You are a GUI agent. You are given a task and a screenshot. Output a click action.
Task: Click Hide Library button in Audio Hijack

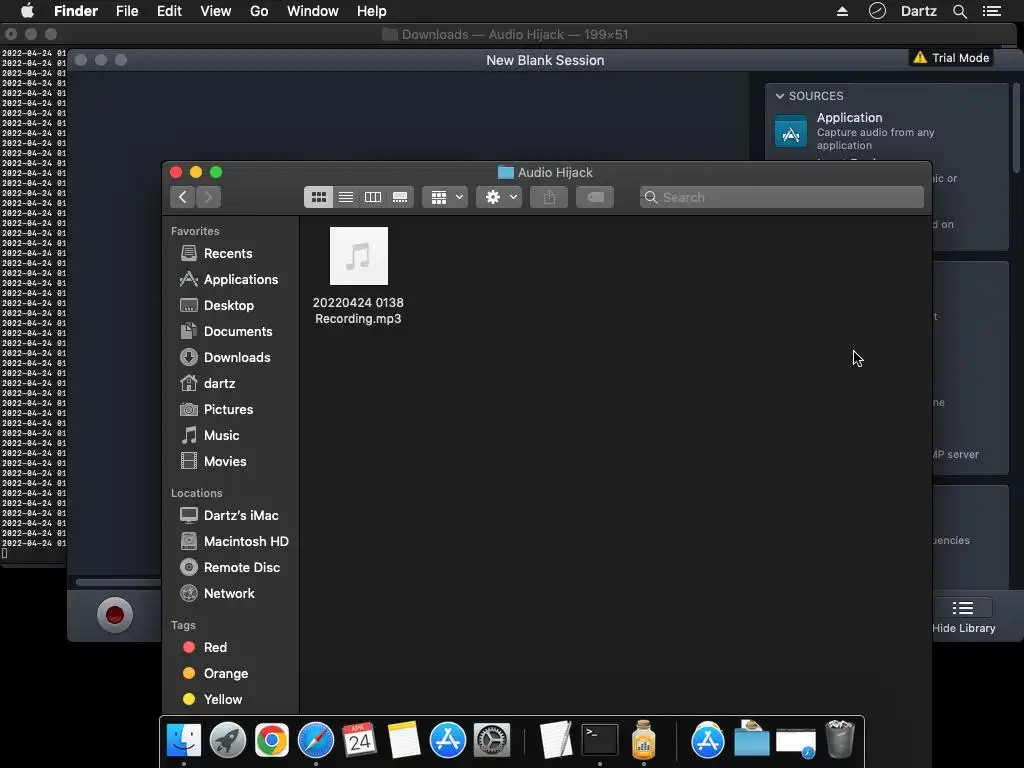coord(963,616)
